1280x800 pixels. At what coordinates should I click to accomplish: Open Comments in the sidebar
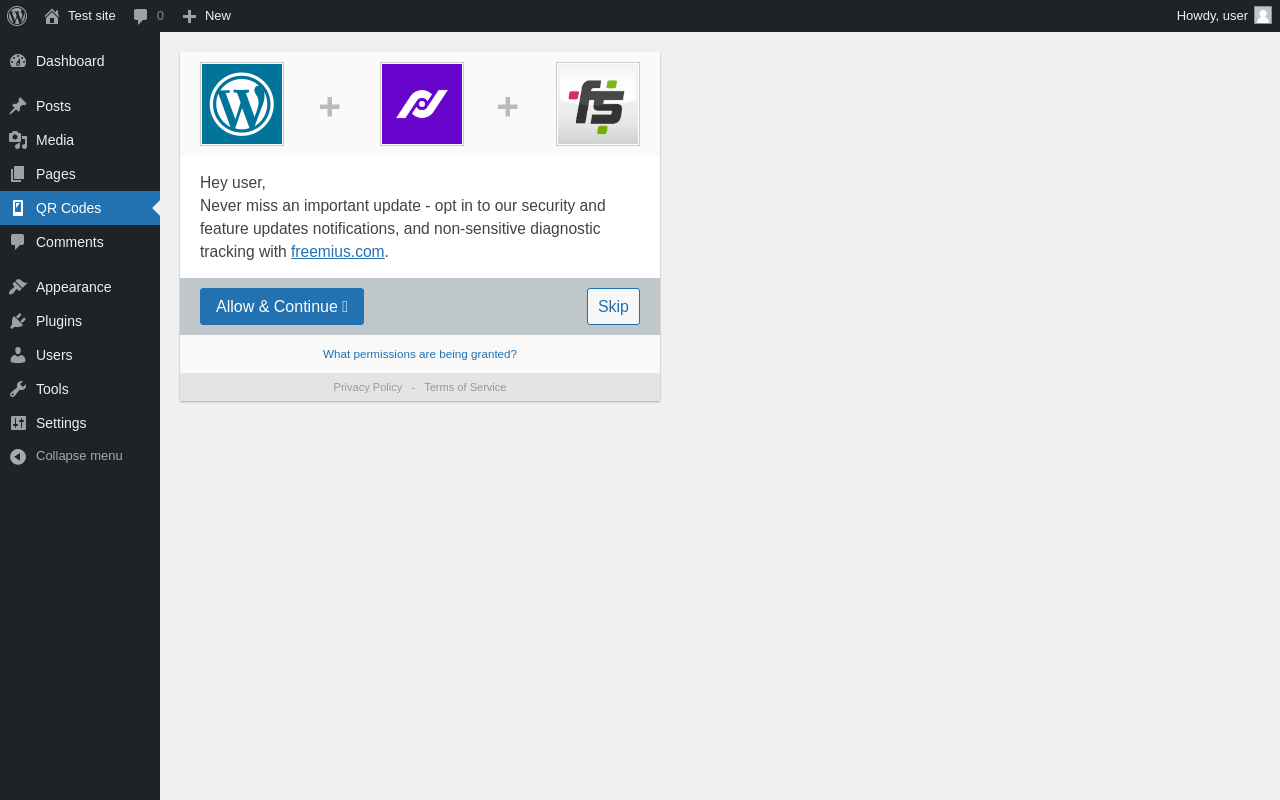coord(80,242)
